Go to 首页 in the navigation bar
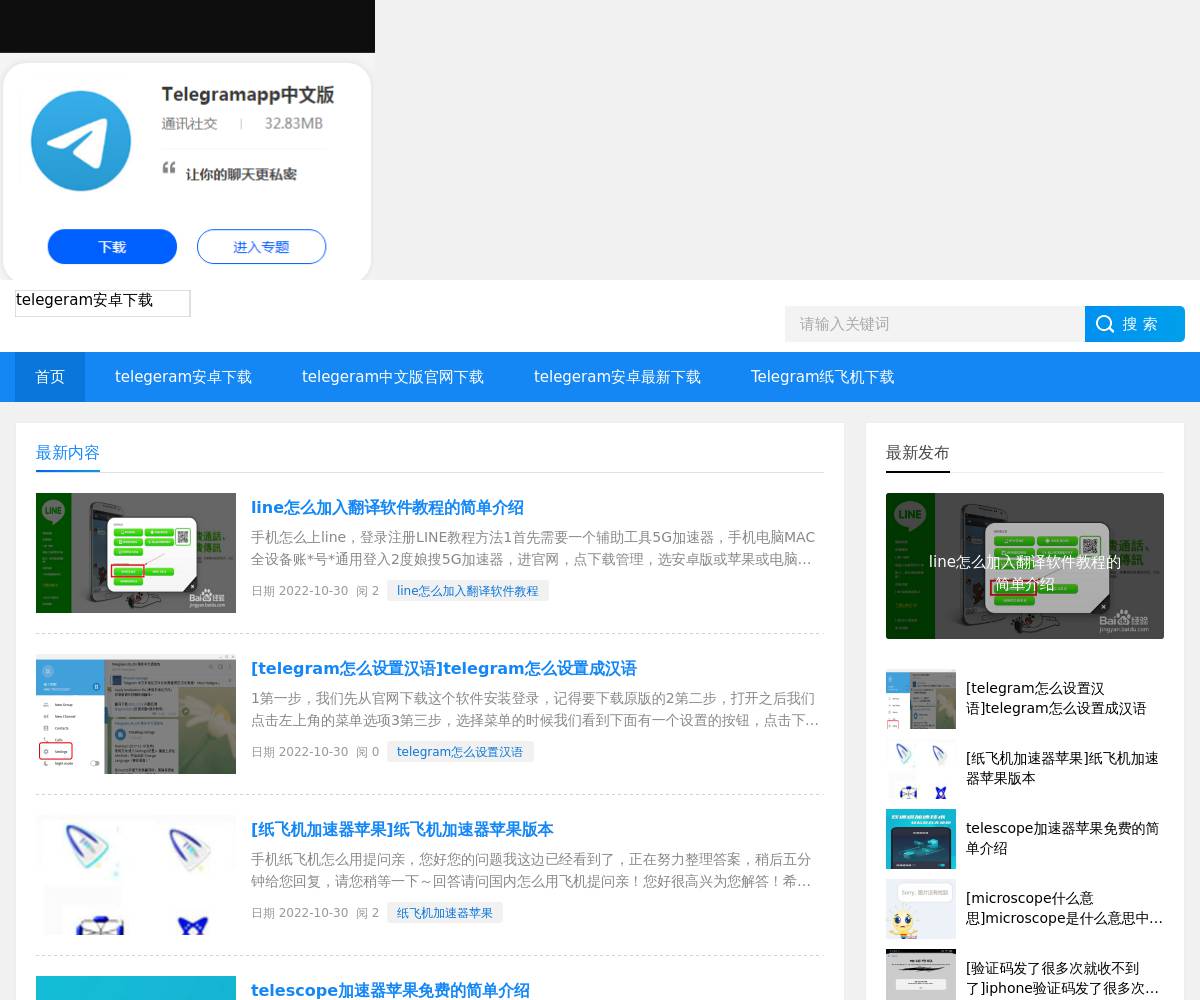 50,377
